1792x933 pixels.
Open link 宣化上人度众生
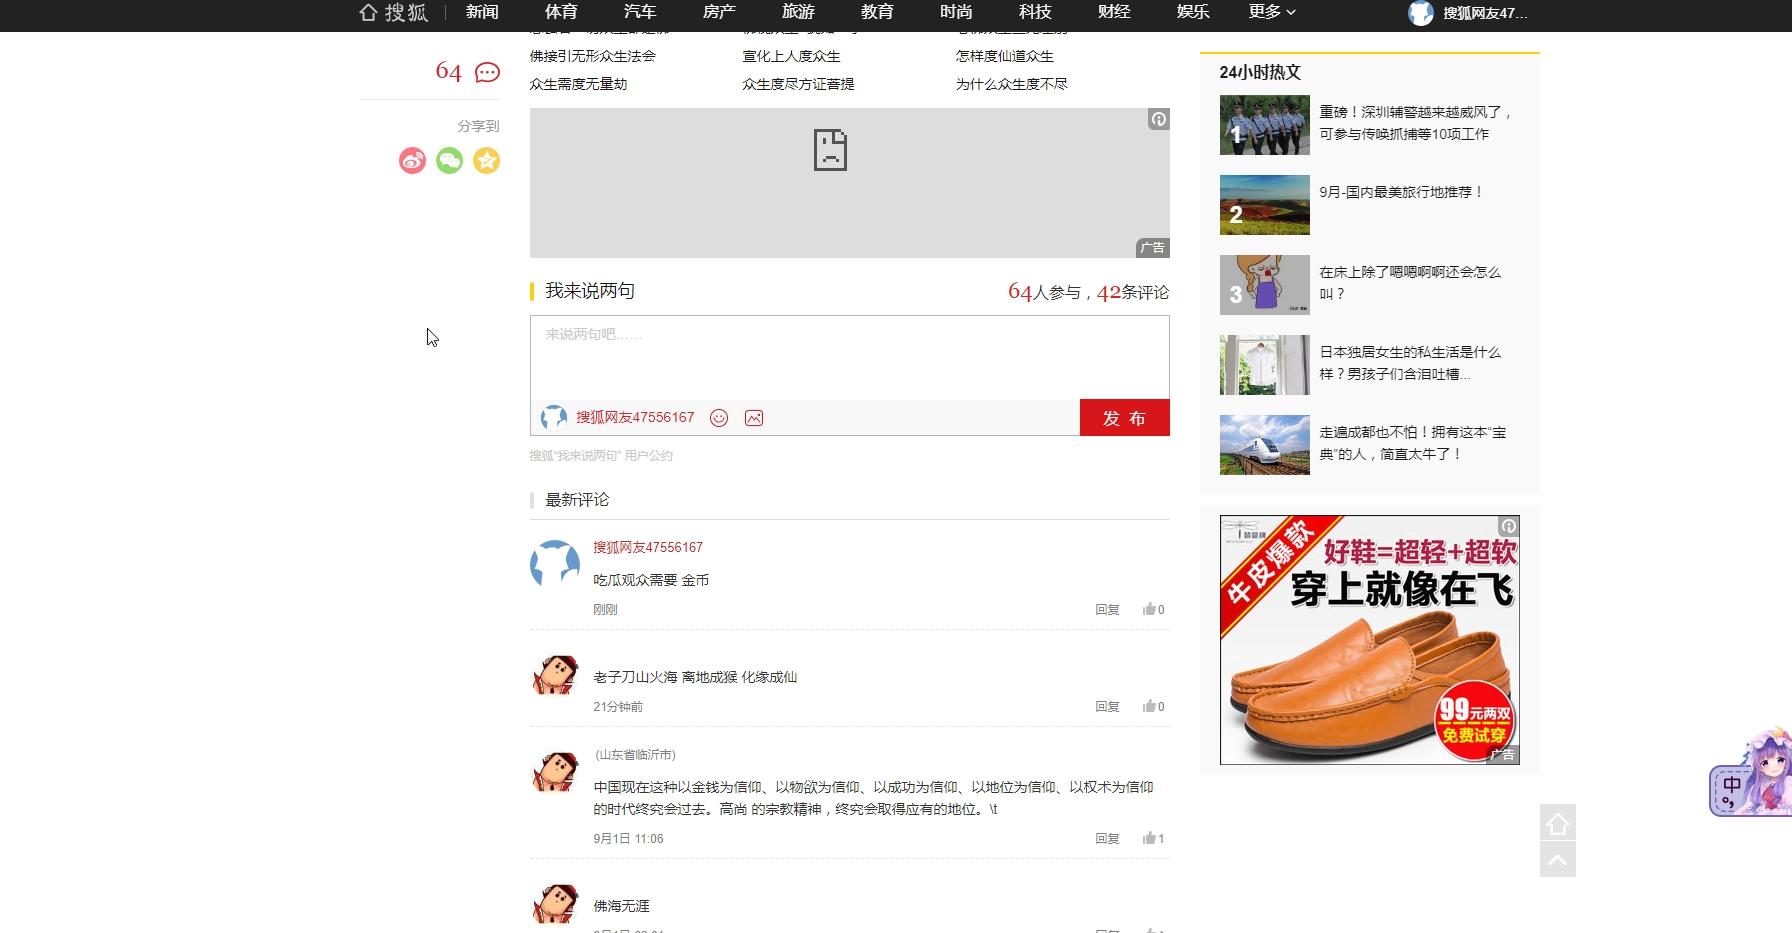click(x=791, y=56)
